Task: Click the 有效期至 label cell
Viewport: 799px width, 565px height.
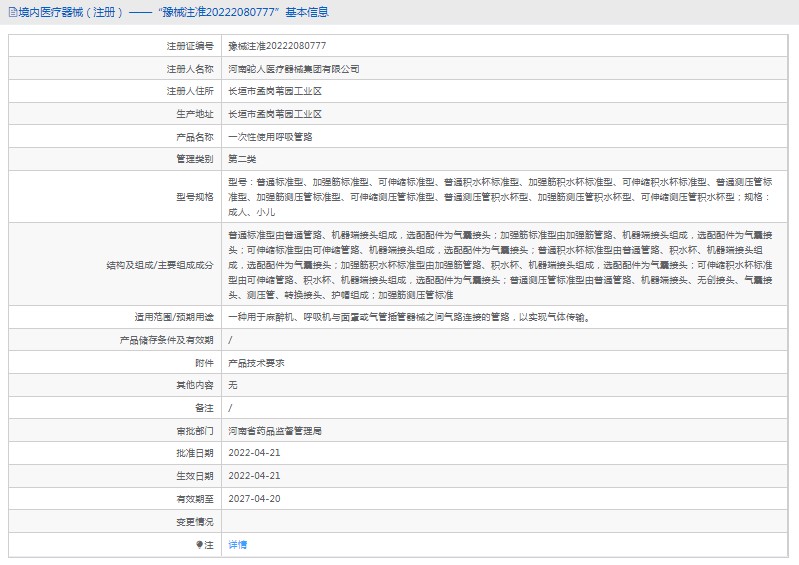Action: point(115,499)
